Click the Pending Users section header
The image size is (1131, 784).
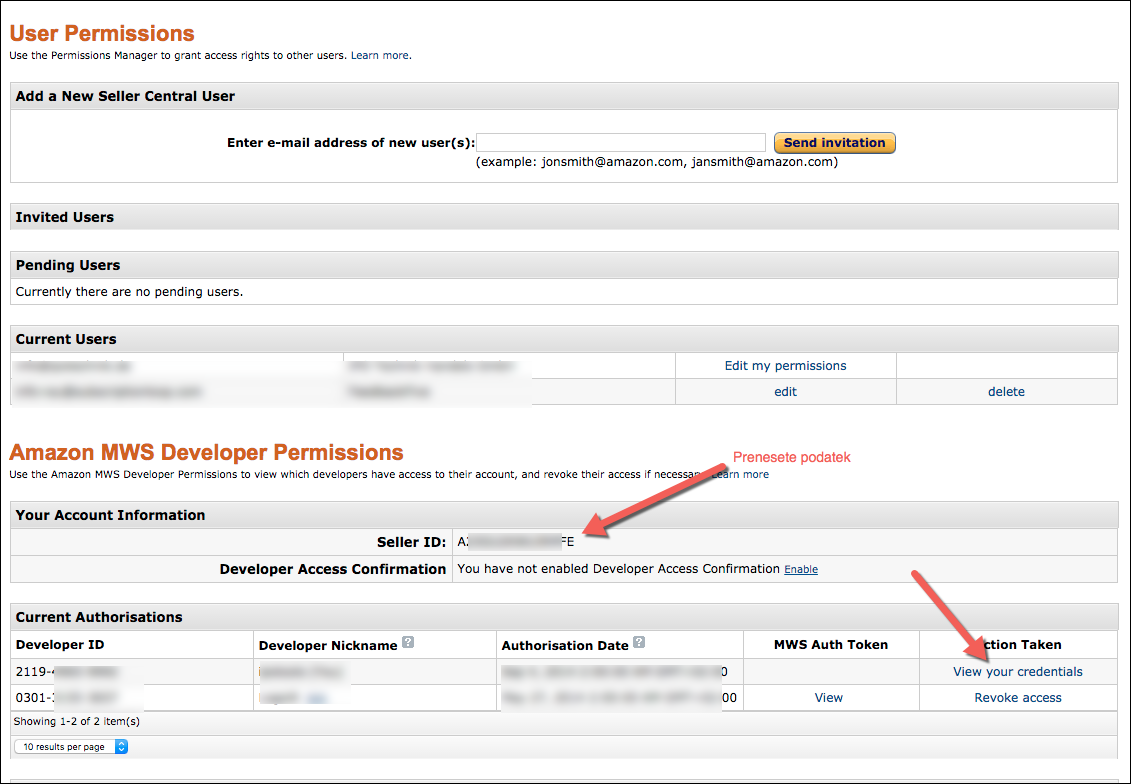click(x=564, y=265)
